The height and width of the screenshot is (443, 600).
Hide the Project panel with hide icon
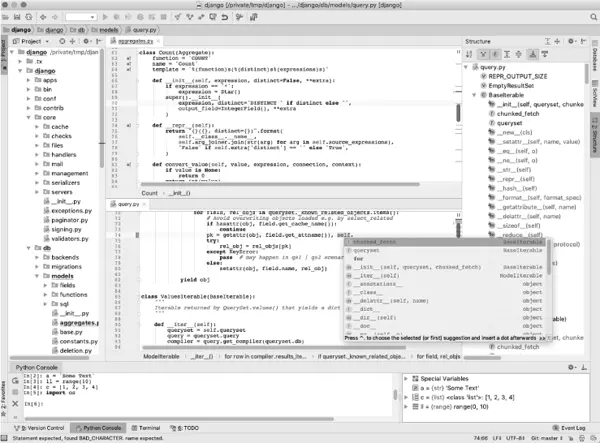coord(99,41)
